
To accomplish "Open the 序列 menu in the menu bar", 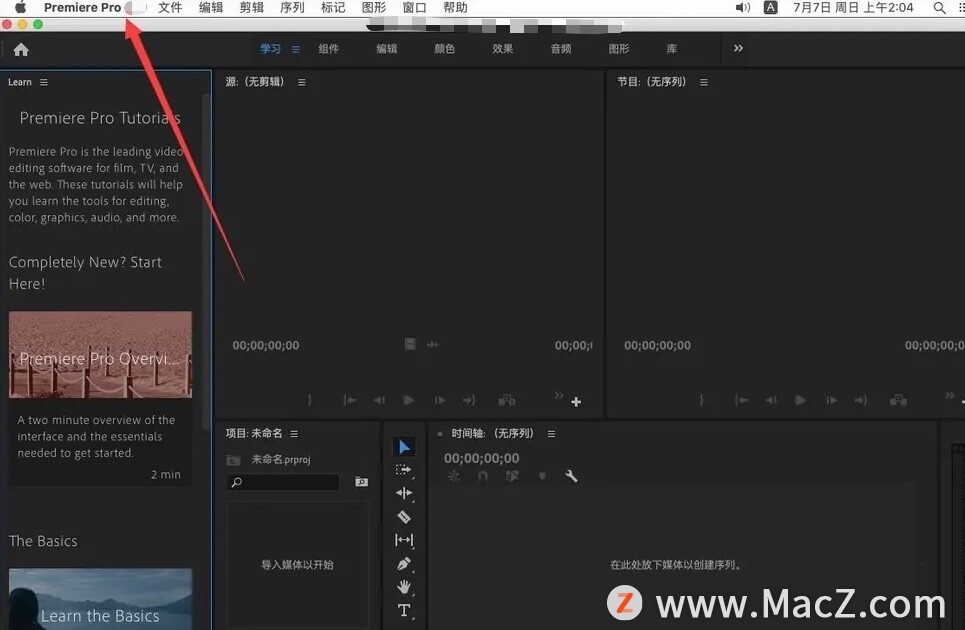I will coord(292,7).
